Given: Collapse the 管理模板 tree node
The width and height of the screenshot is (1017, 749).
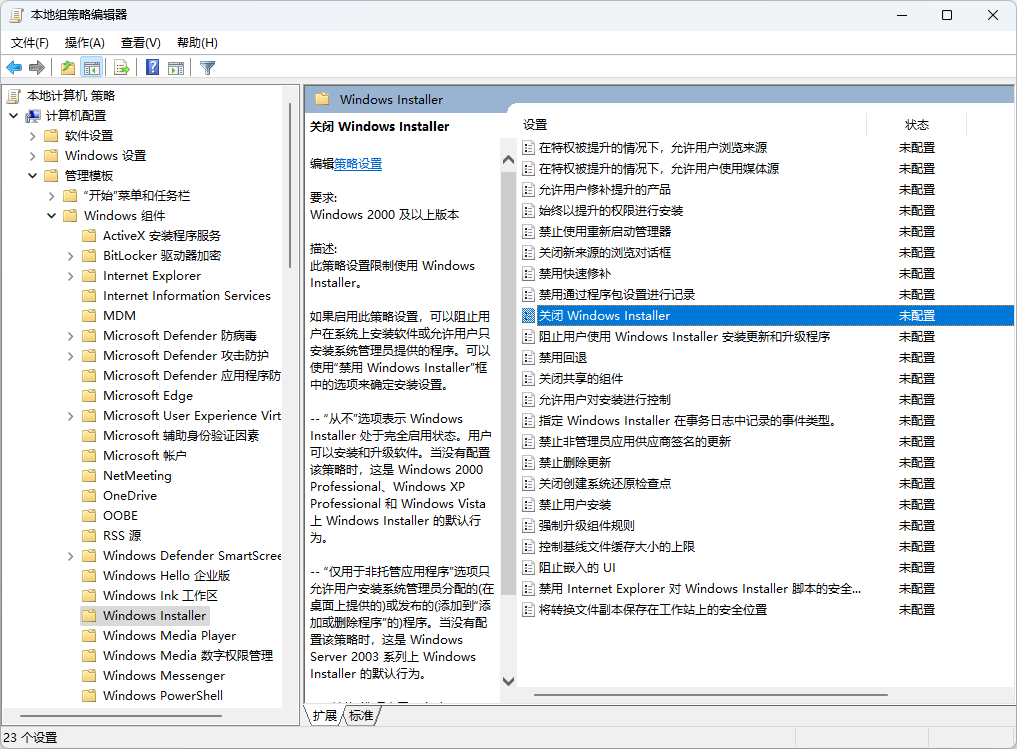Looking at the screenshot, I should coord(32,176).
